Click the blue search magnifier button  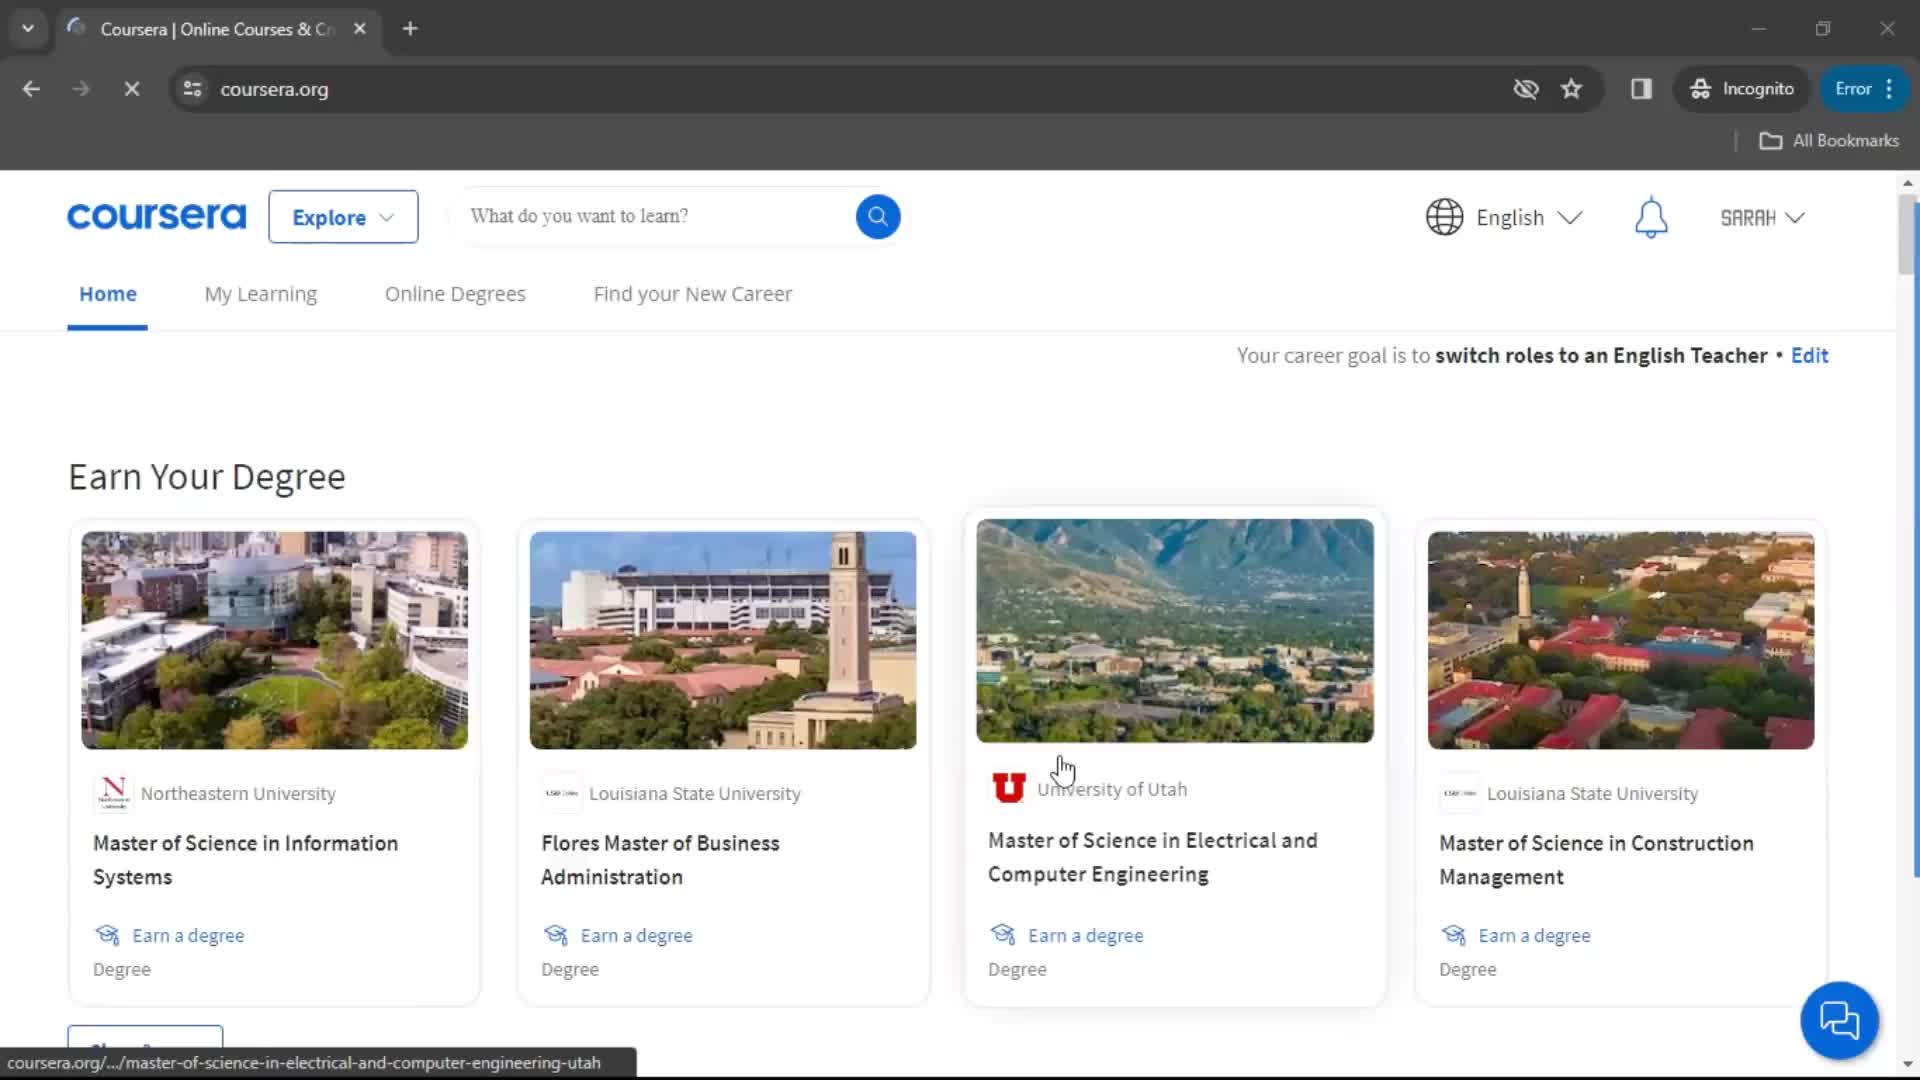pyautogui.click(x=877, y=216)
